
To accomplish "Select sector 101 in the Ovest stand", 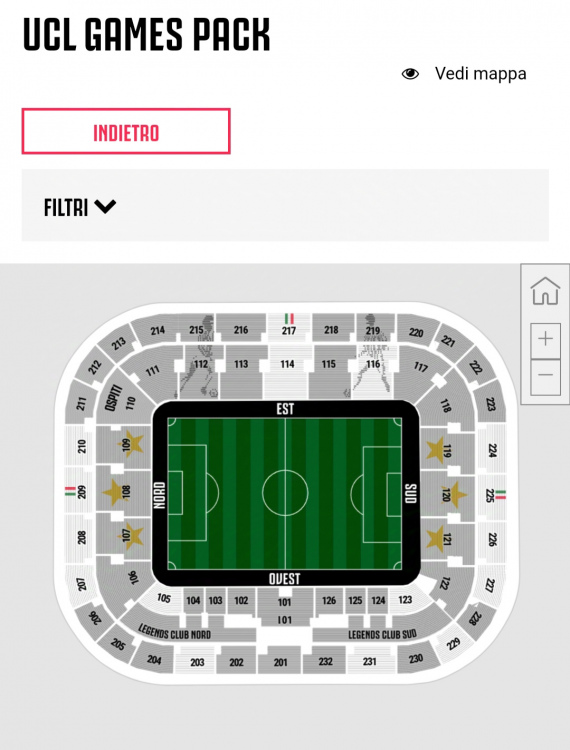I will [285, 607].
